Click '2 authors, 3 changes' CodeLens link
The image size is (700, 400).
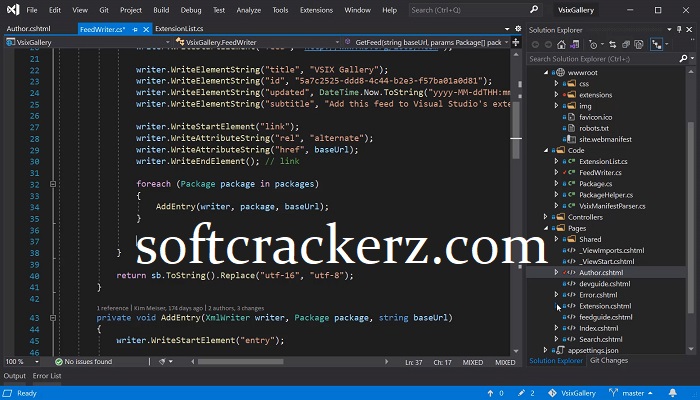point(236,308)
